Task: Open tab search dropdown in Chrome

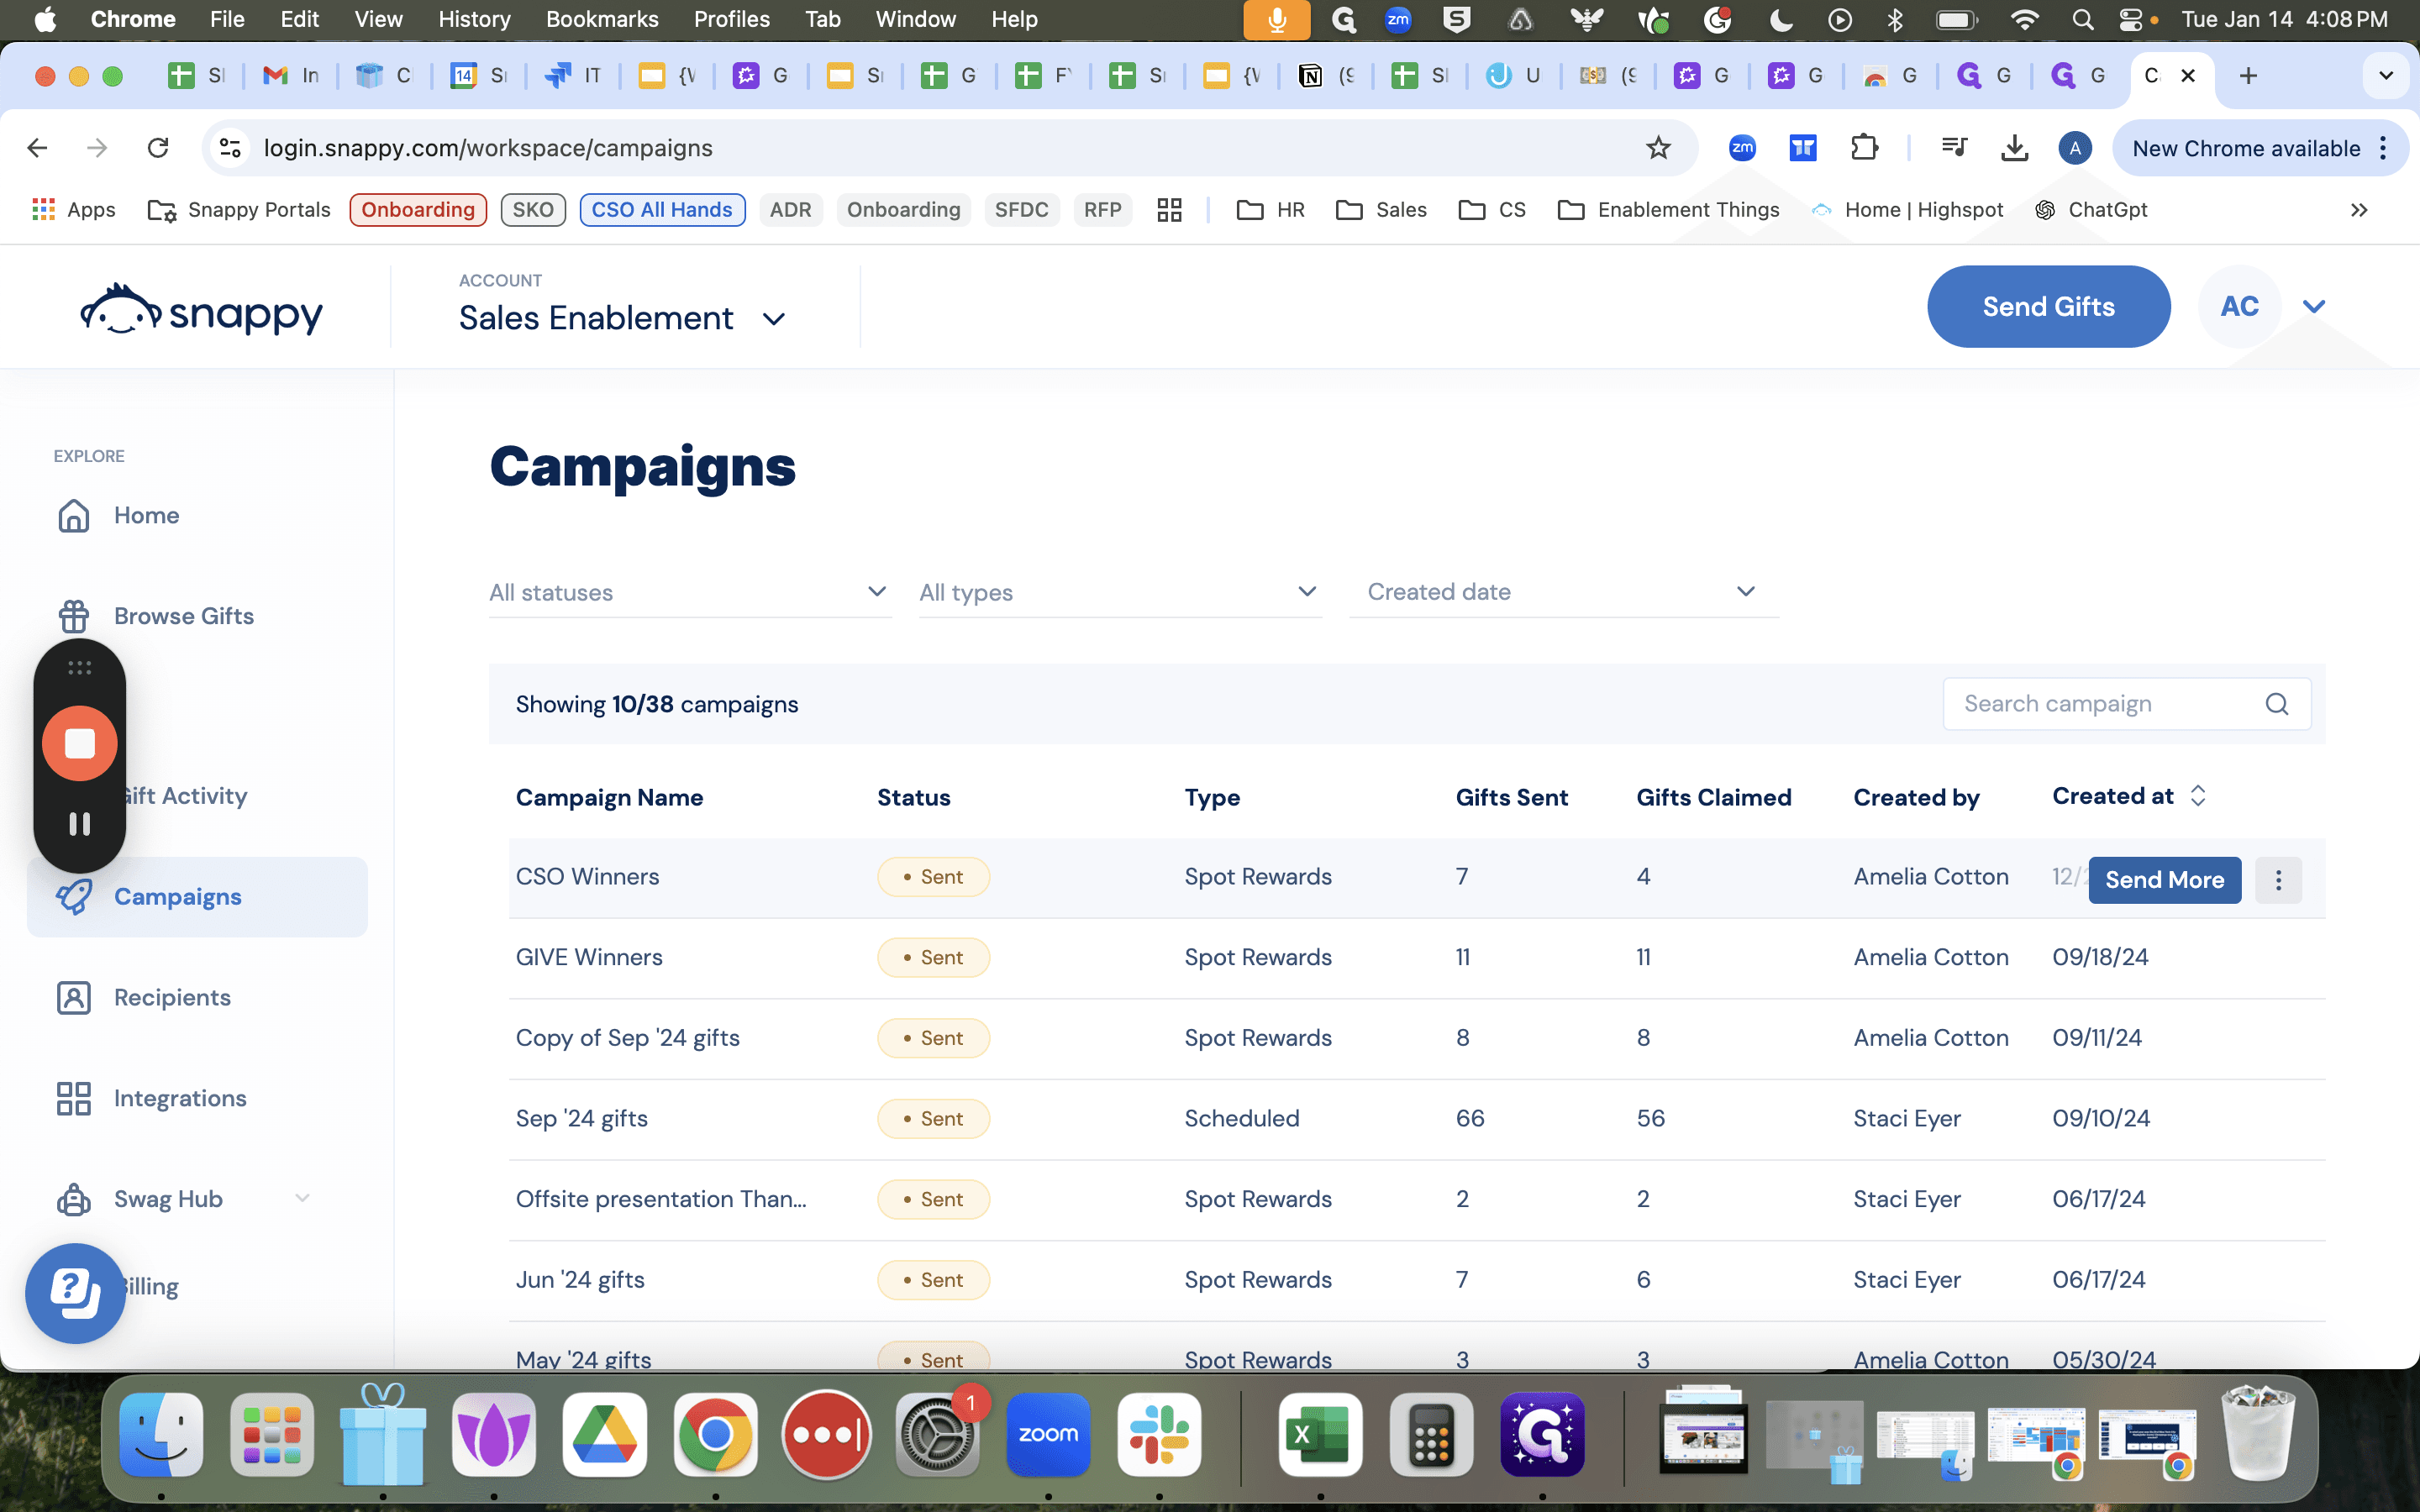Action: (2386, 75)
